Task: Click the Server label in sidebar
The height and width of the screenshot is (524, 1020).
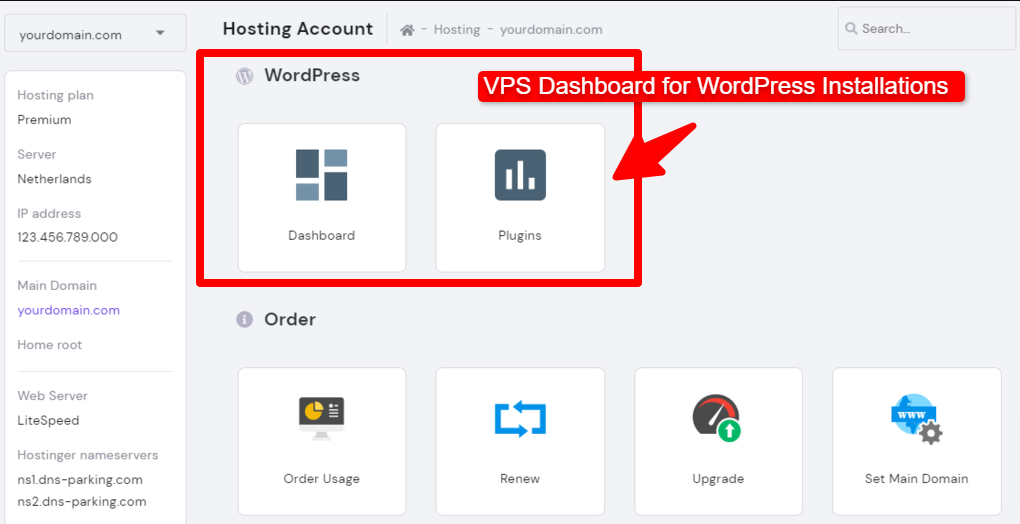Action: click(36, 154)
